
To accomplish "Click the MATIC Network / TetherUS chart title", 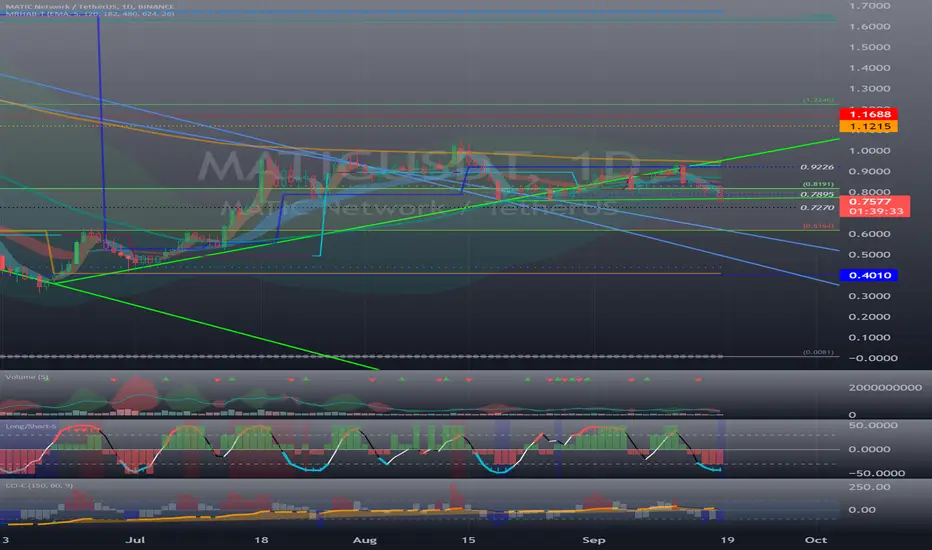I will pyautogui.click(x=89, y=7).
